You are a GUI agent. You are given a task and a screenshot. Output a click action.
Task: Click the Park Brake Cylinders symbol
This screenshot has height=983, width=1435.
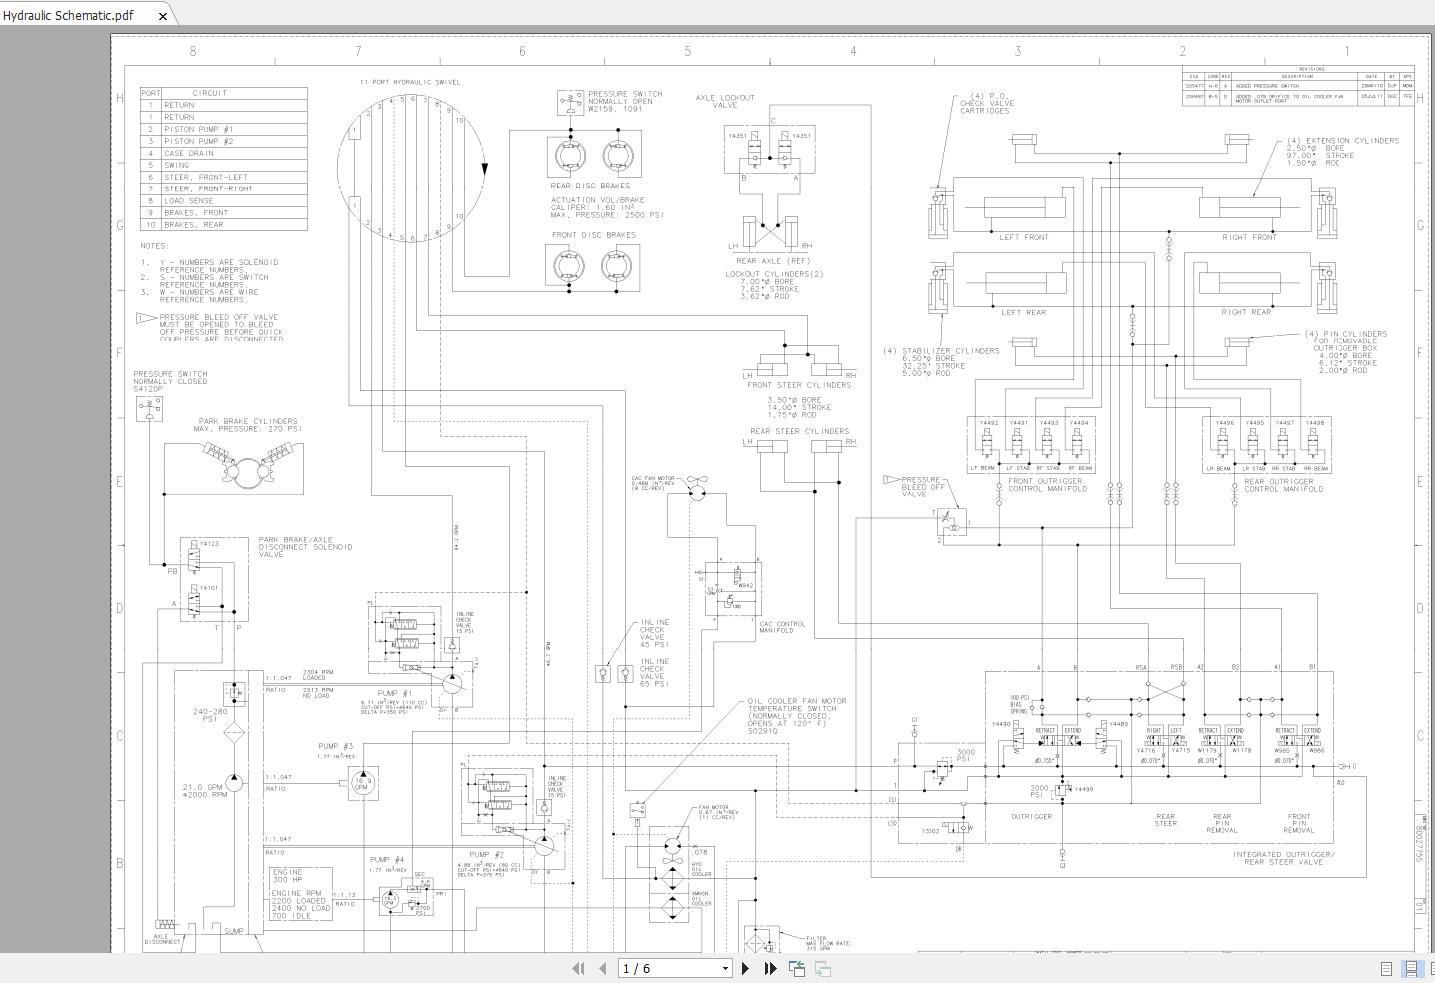246,468
